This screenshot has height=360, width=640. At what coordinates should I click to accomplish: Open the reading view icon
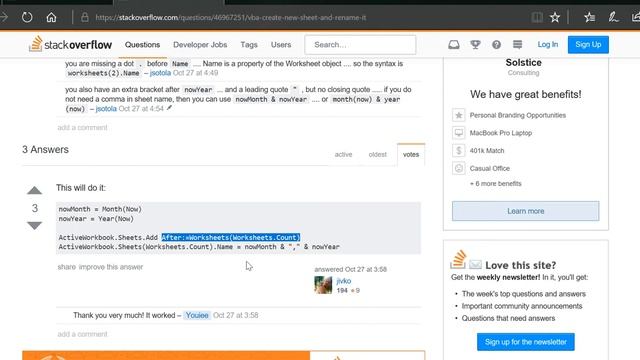click(537, 17)
